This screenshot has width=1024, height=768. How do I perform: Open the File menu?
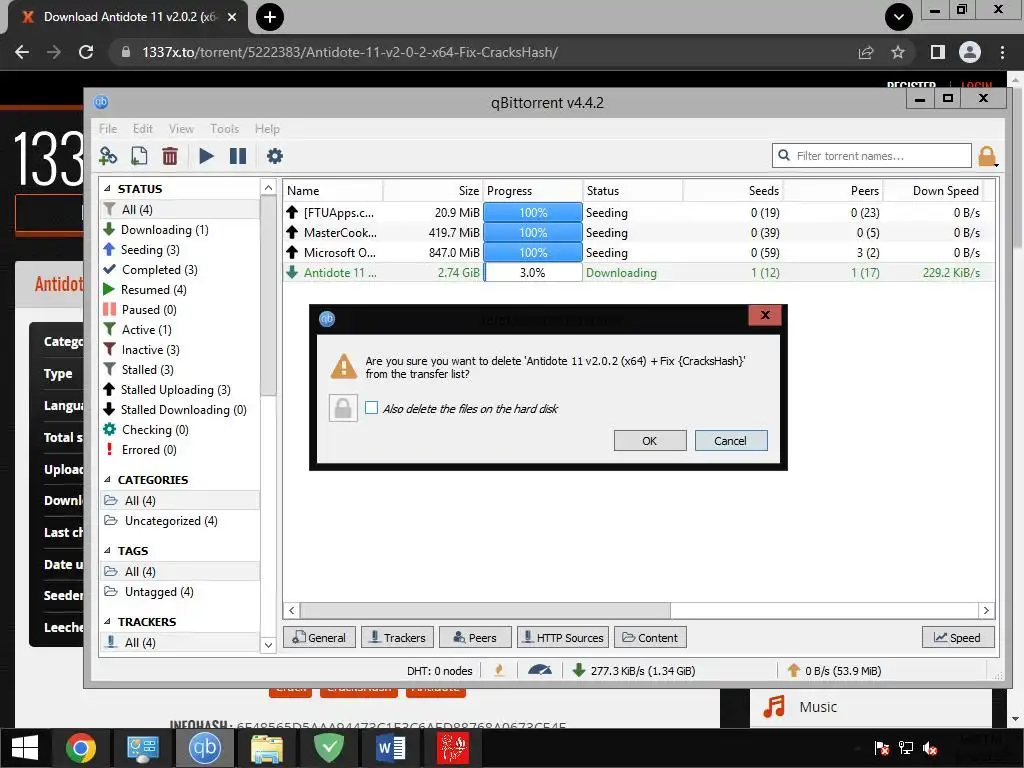[x=108, y=129]
